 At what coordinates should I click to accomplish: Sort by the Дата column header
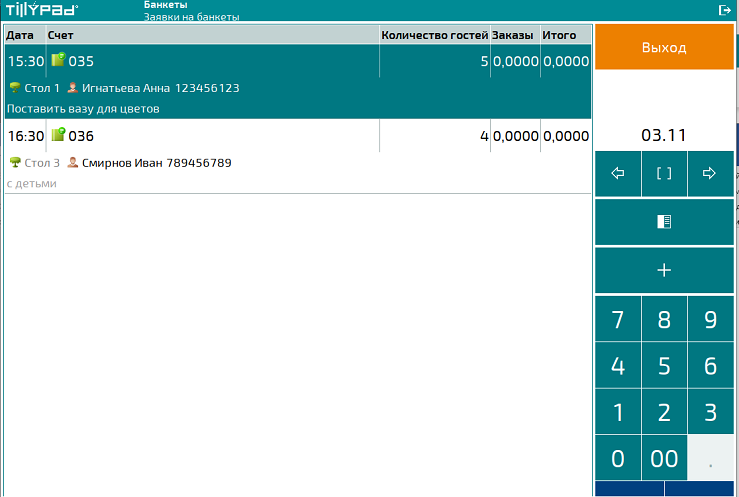[x=20, y=35]
